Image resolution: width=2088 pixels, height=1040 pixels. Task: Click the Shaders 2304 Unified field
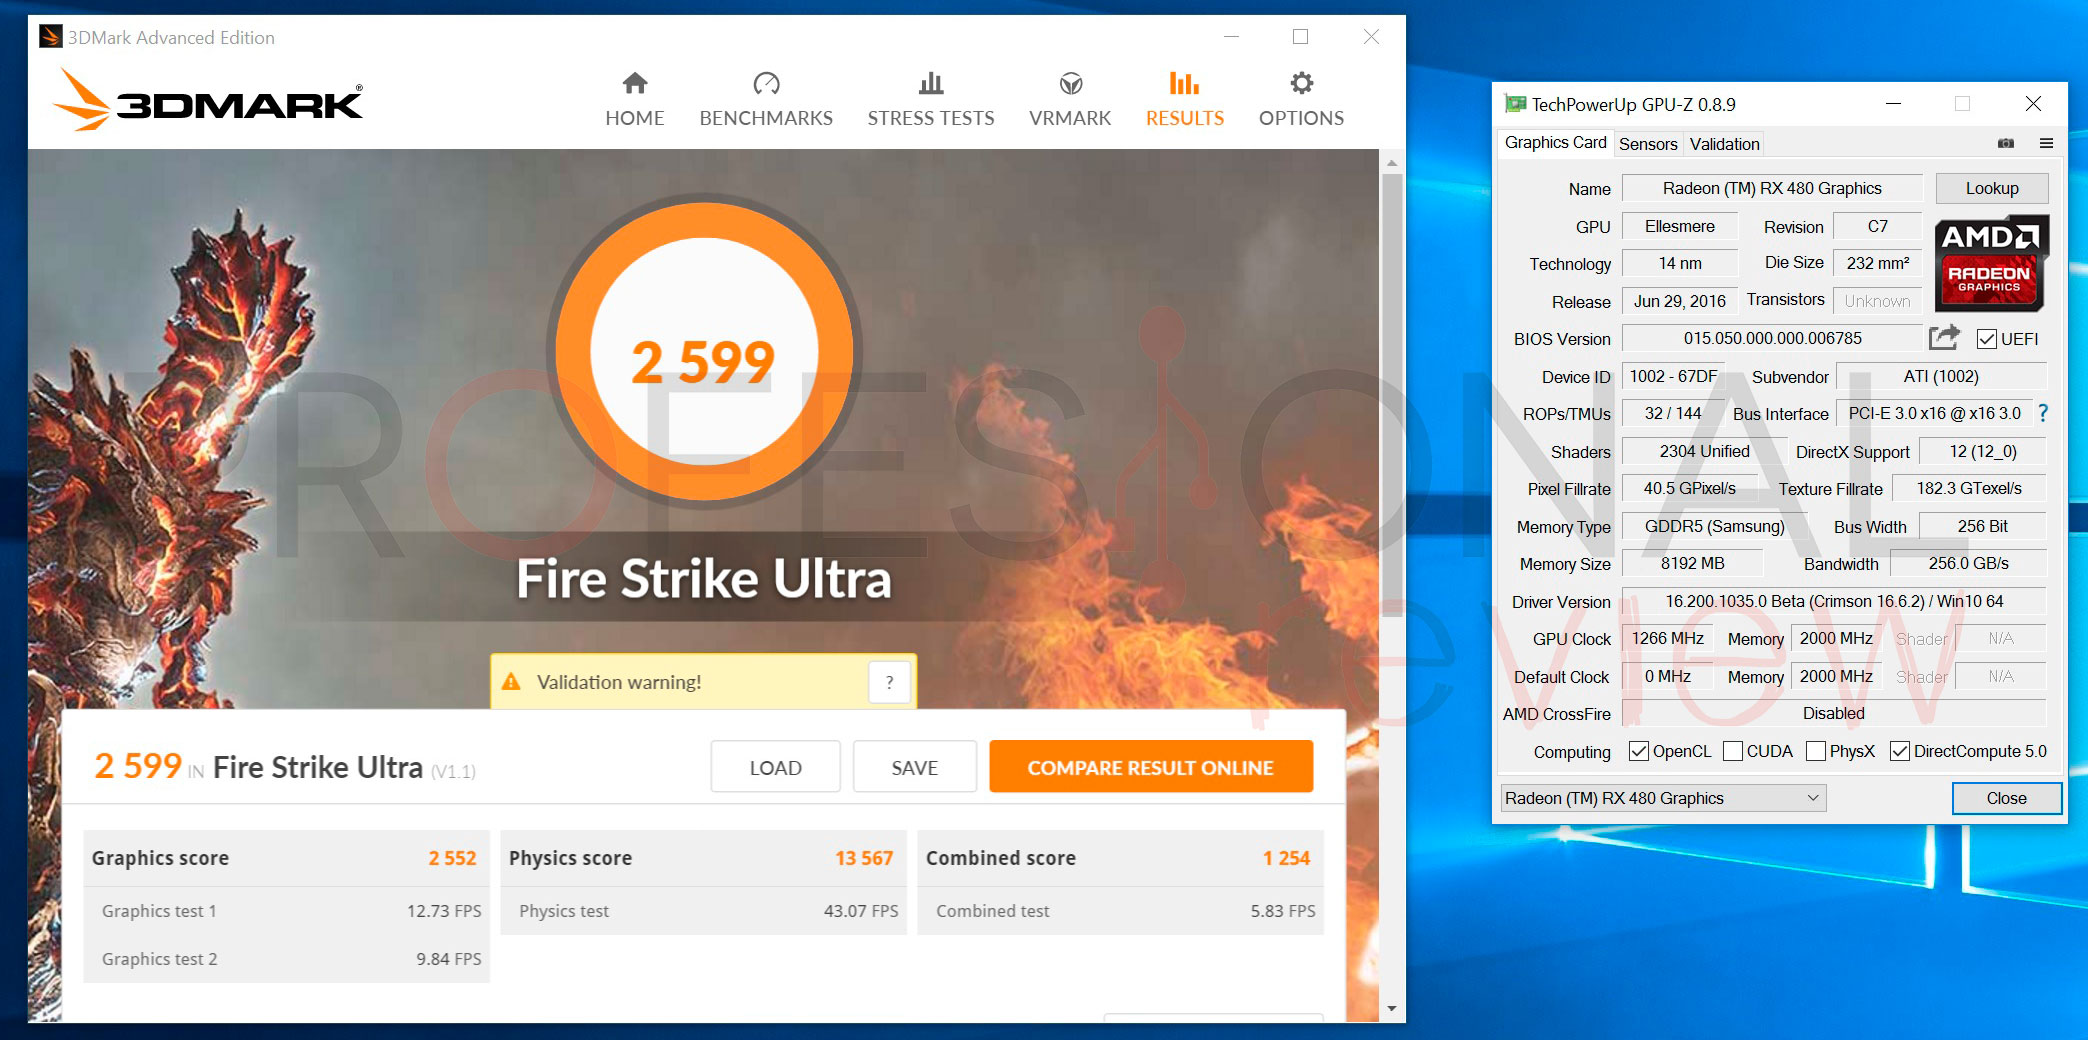[x=1704, y=451]
